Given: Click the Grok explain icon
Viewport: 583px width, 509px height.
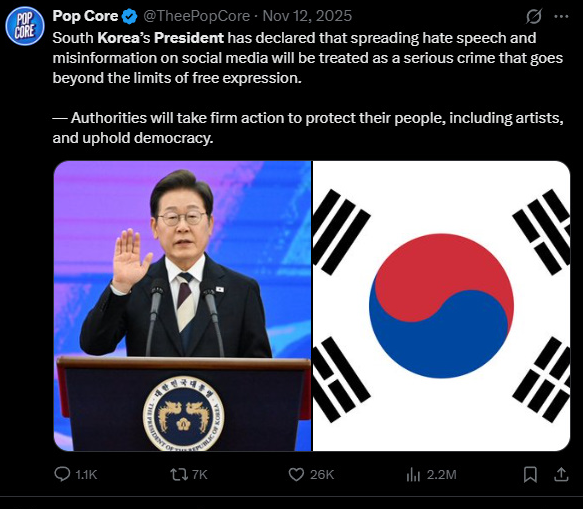Looking at the screenshot, I should pos(534,16).
